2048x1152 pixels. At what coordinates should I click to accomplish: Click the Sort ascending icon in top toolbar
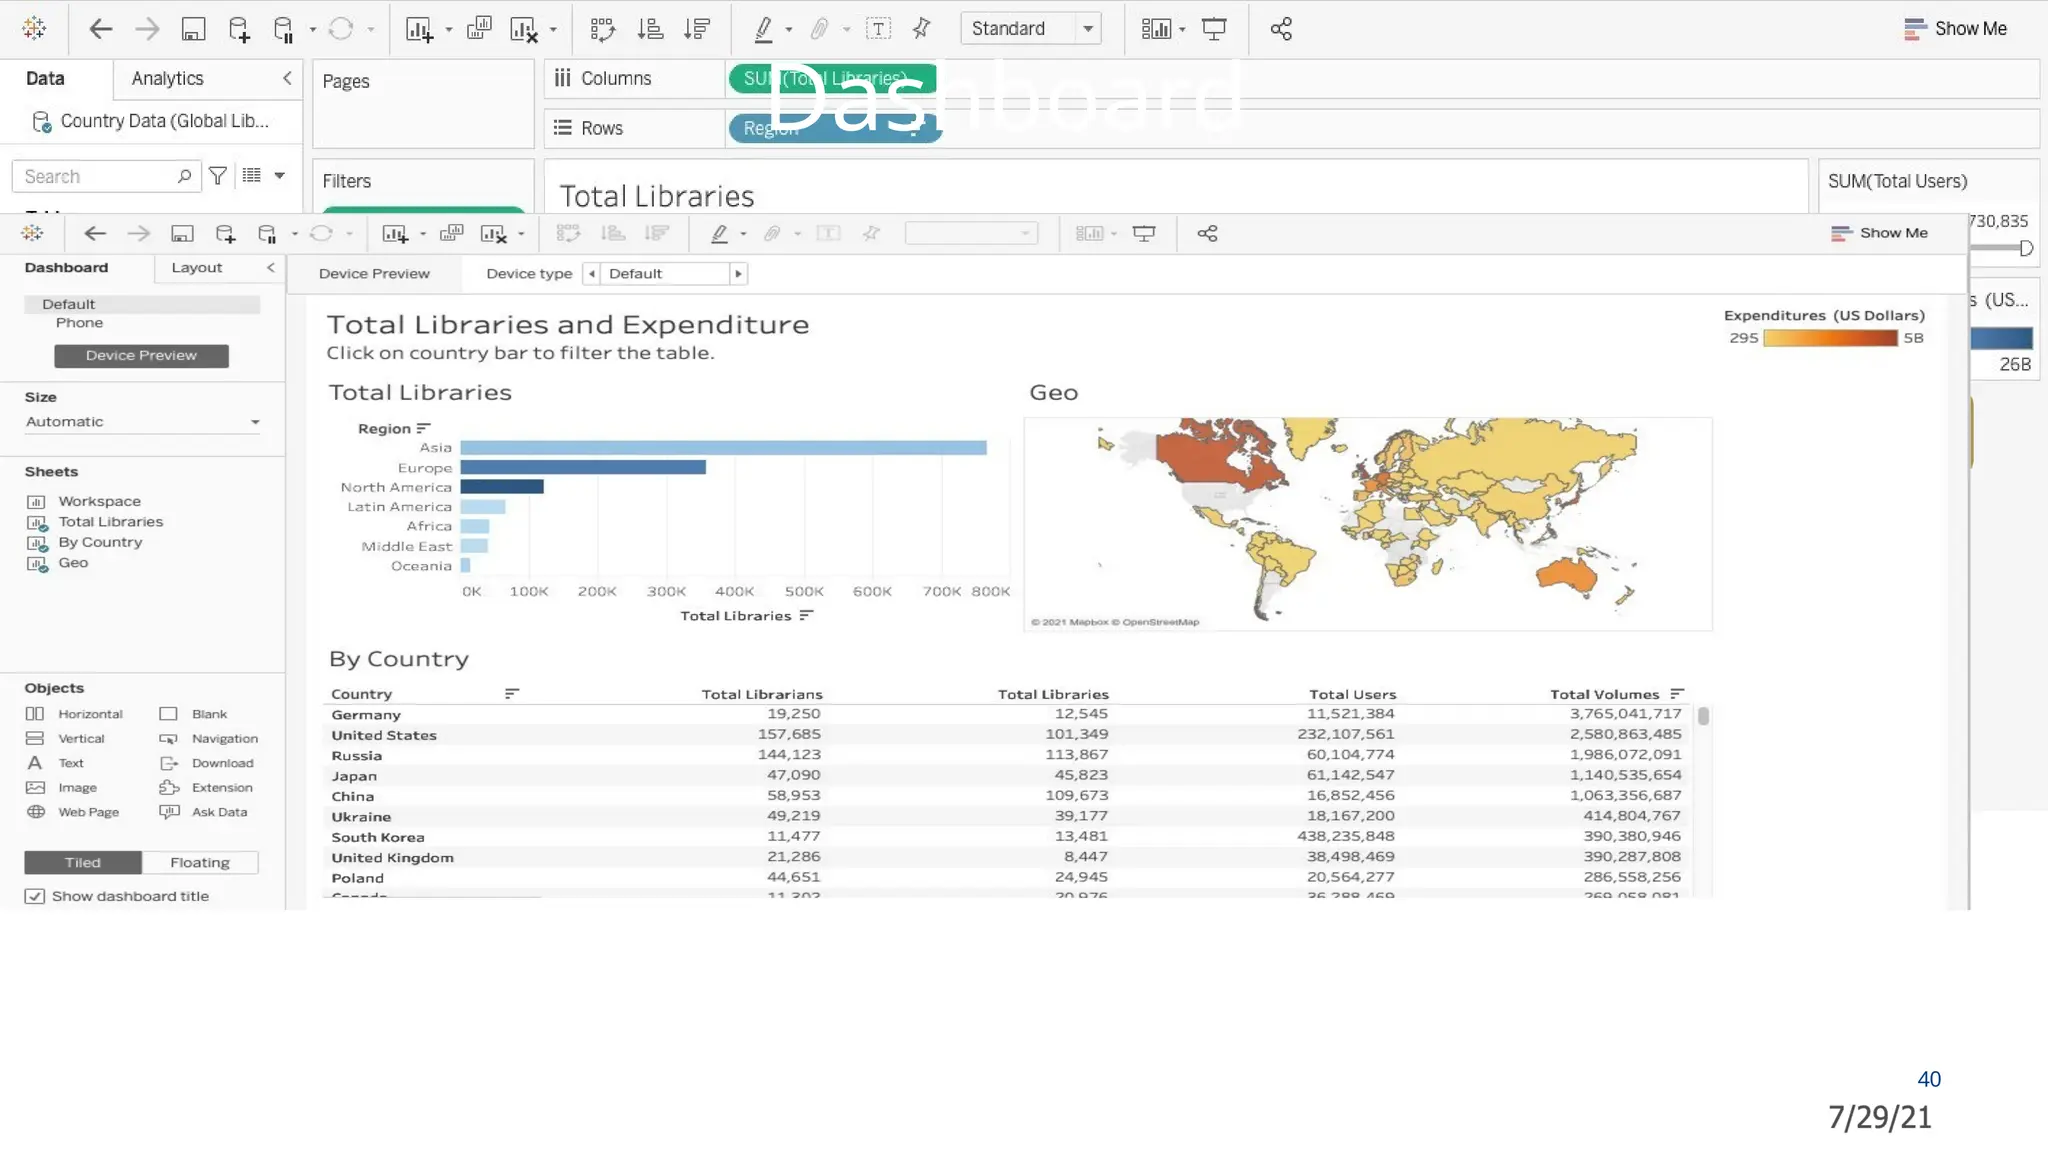click(650, 29)
